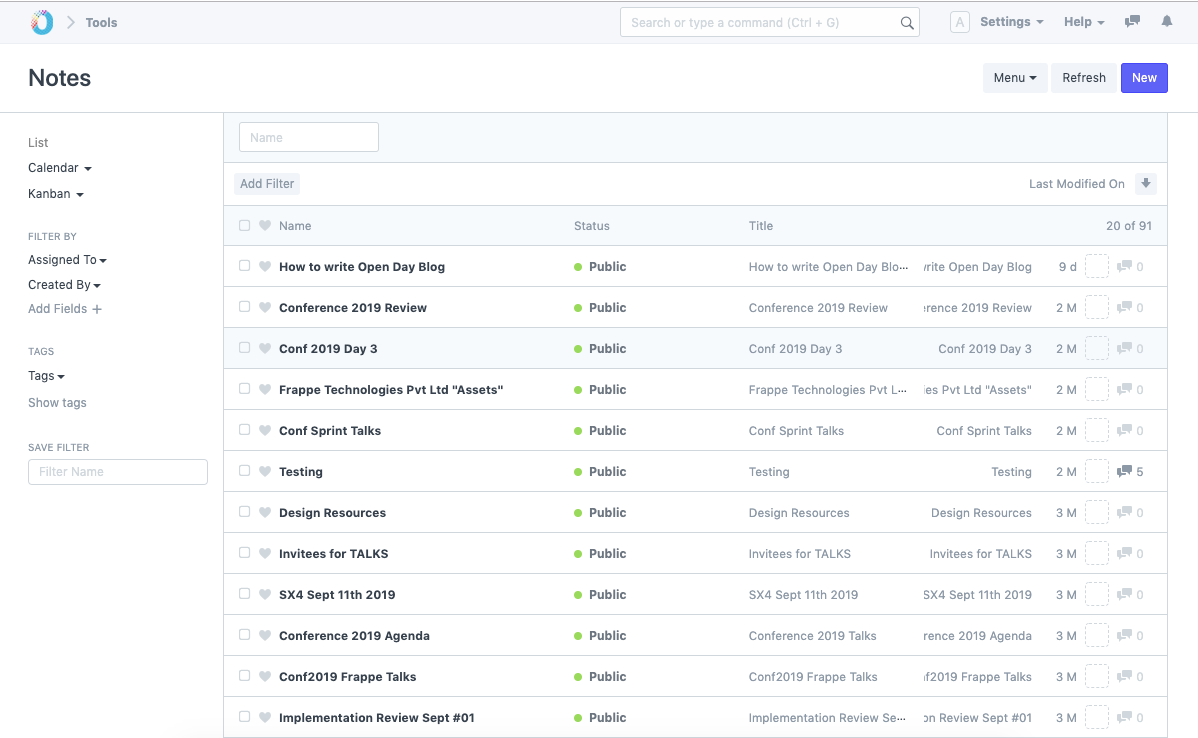Screen dimensions: 1198x738
Task: Open the Tags dropdown
Action: pos(46,376)
